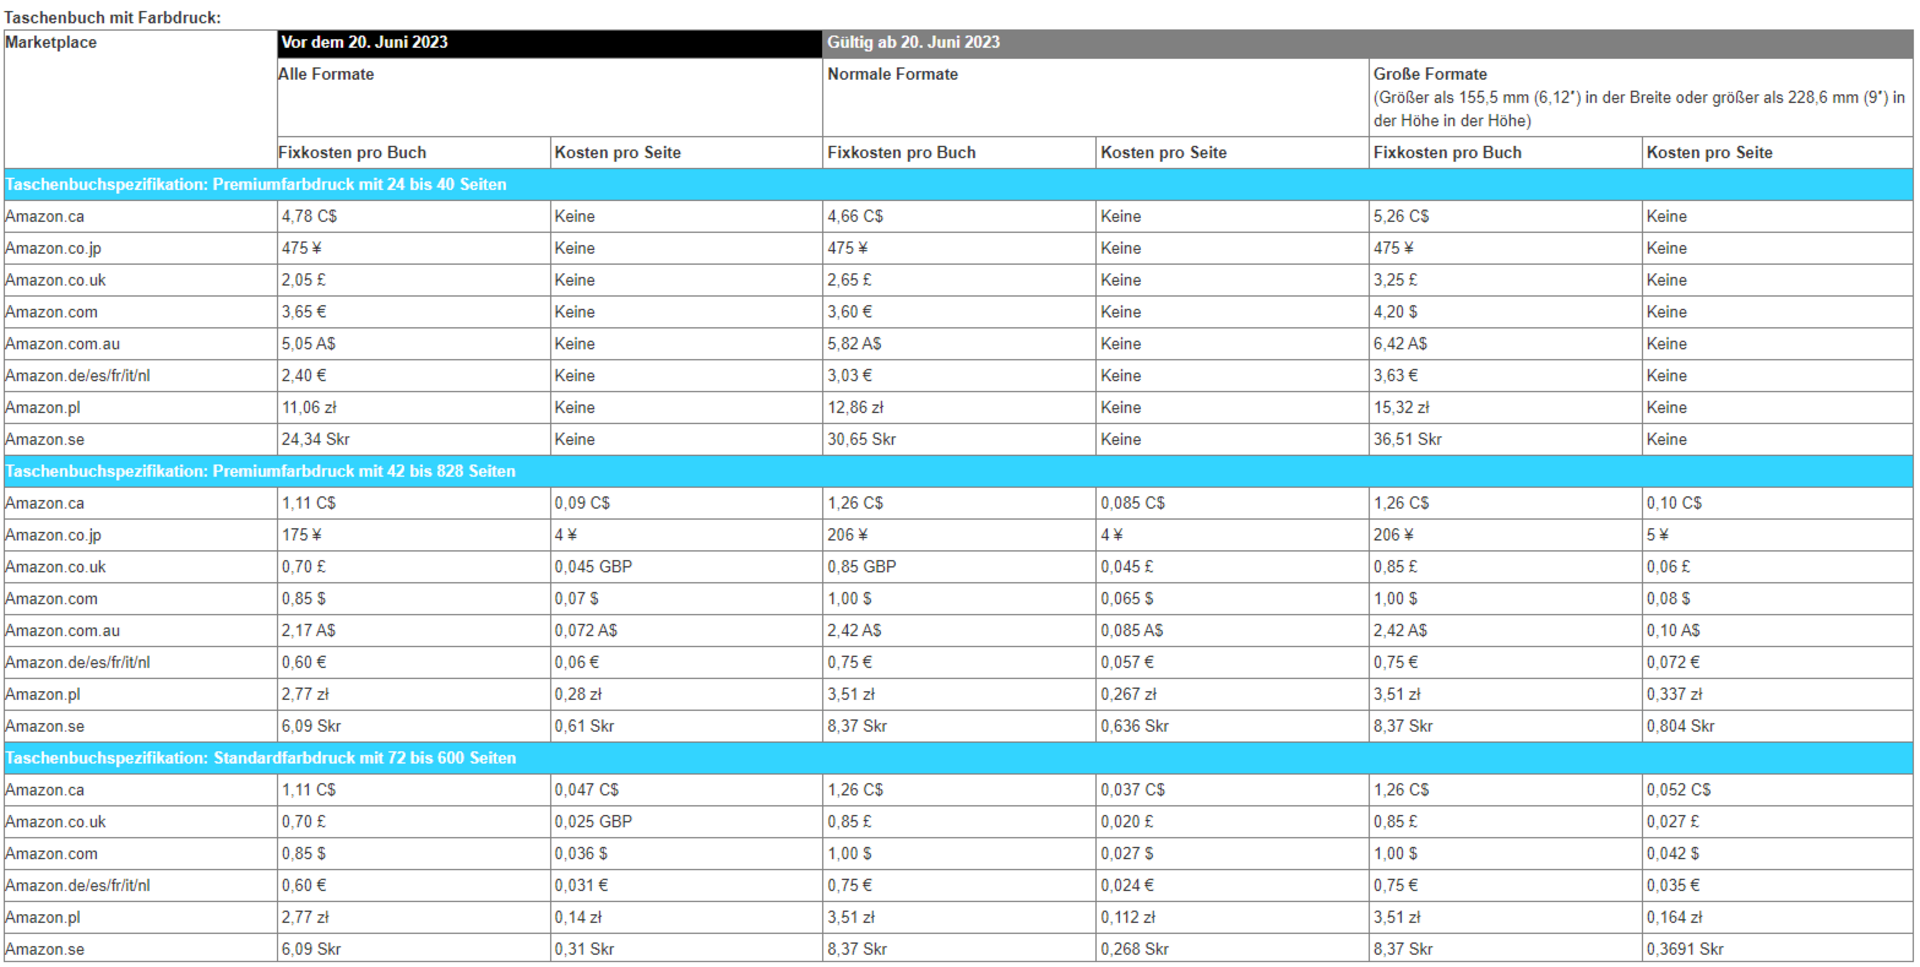
Task: Click the 'Taschenbuch mit Farbdruck:' heading
Action: click(112, 17)
